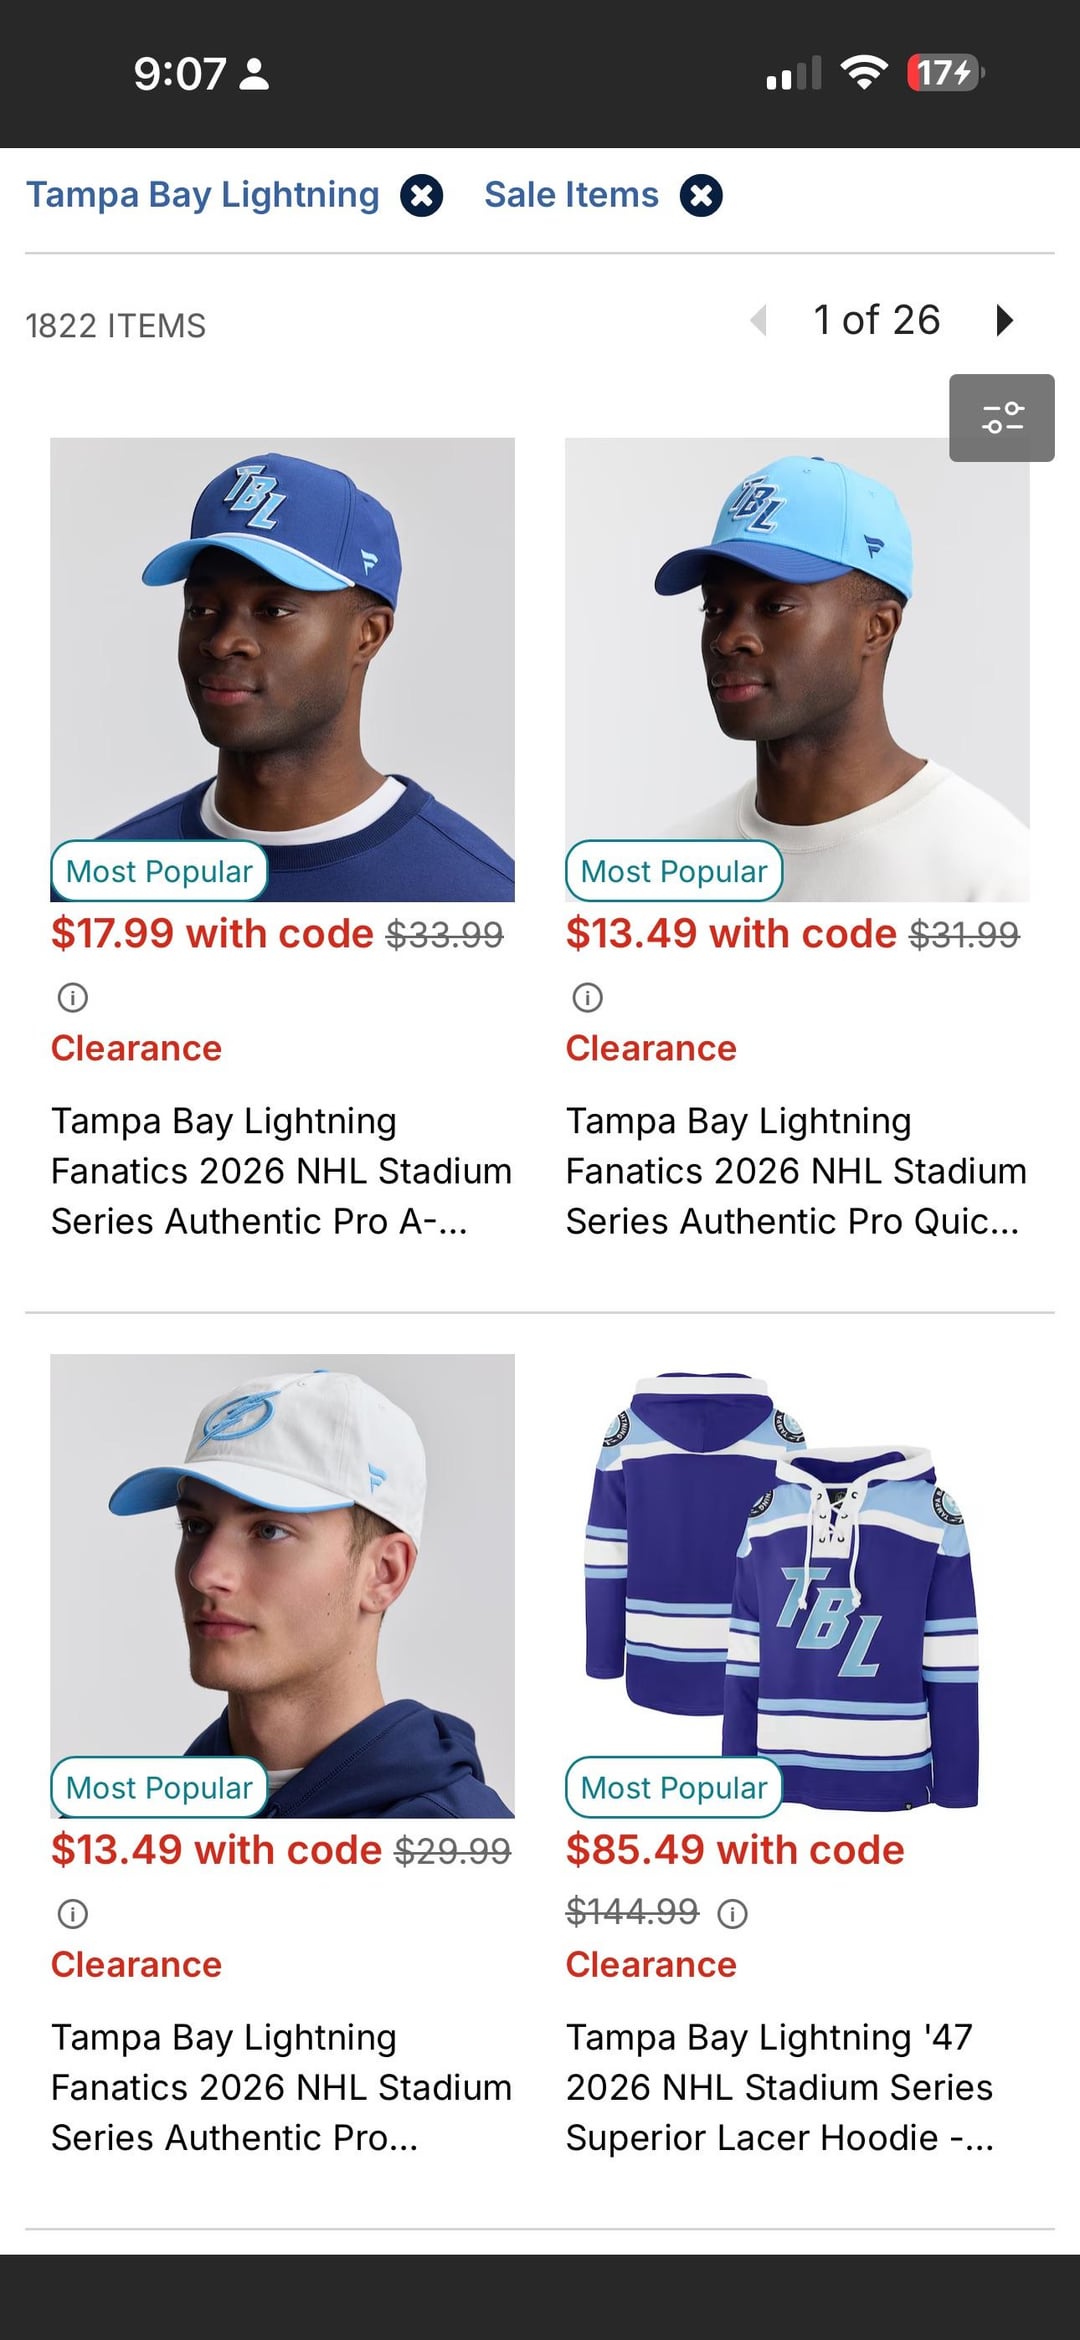Viewport: 1080px width, 2340px height.
Task: Open Authentic Pro A-... hat product title
Action: 281,1171
